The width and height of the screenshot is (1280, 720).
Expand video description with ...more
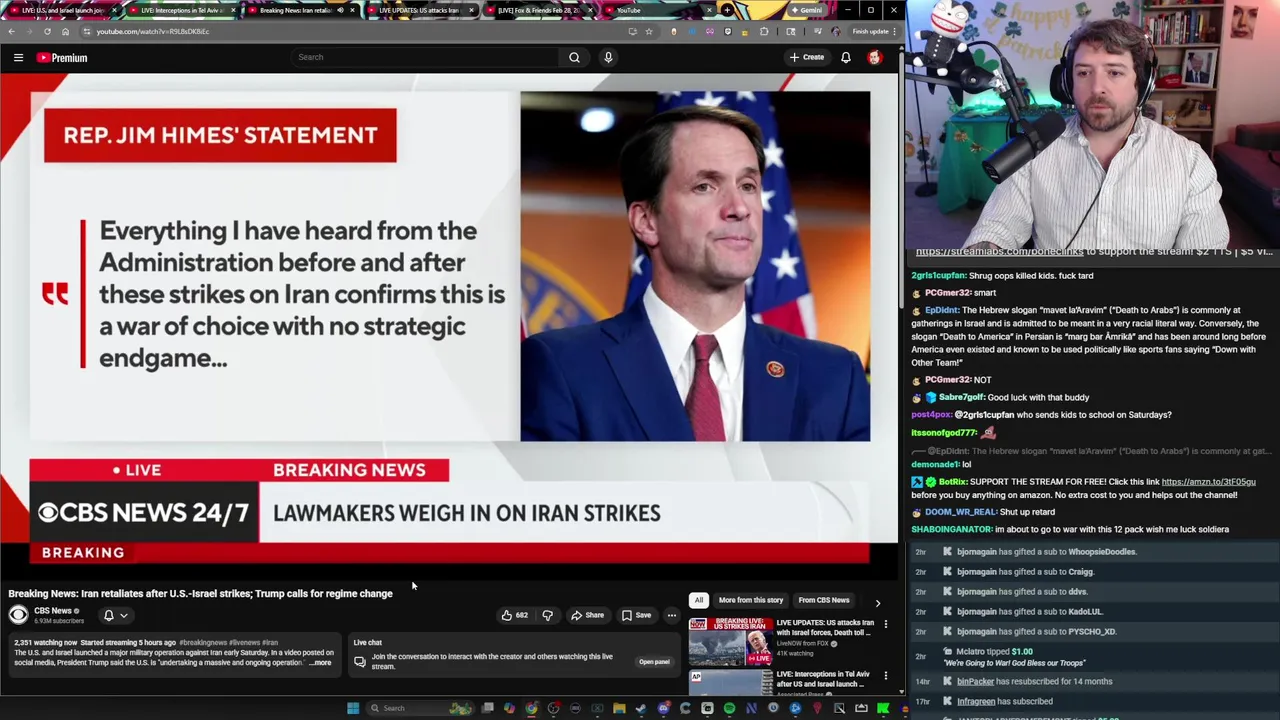(x=321, y=663)
